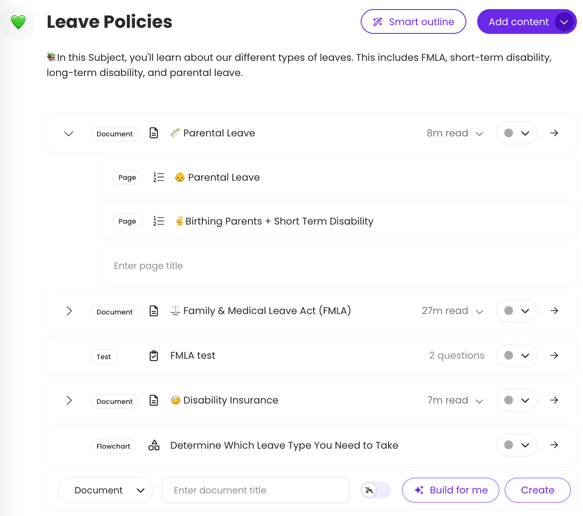Screen dimensions: 583x516
Task: Open the Document type dropdown at bottom
Action: click(105, 490)
